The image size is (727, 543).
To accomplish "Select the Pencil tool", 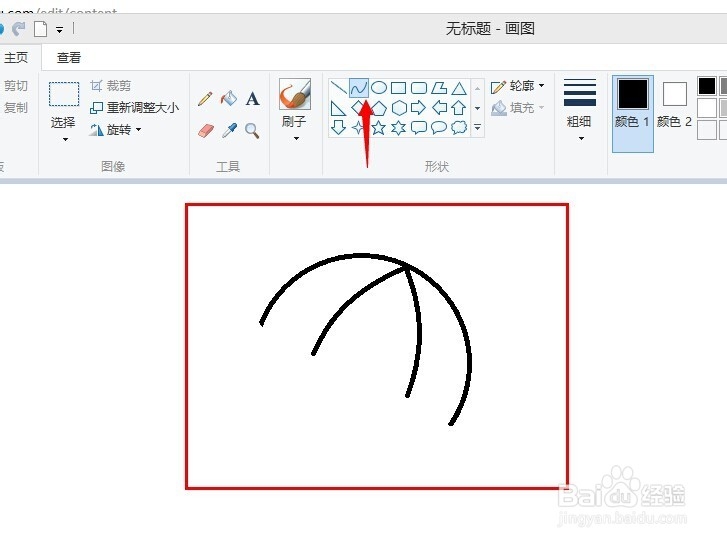I will [205, 99].
